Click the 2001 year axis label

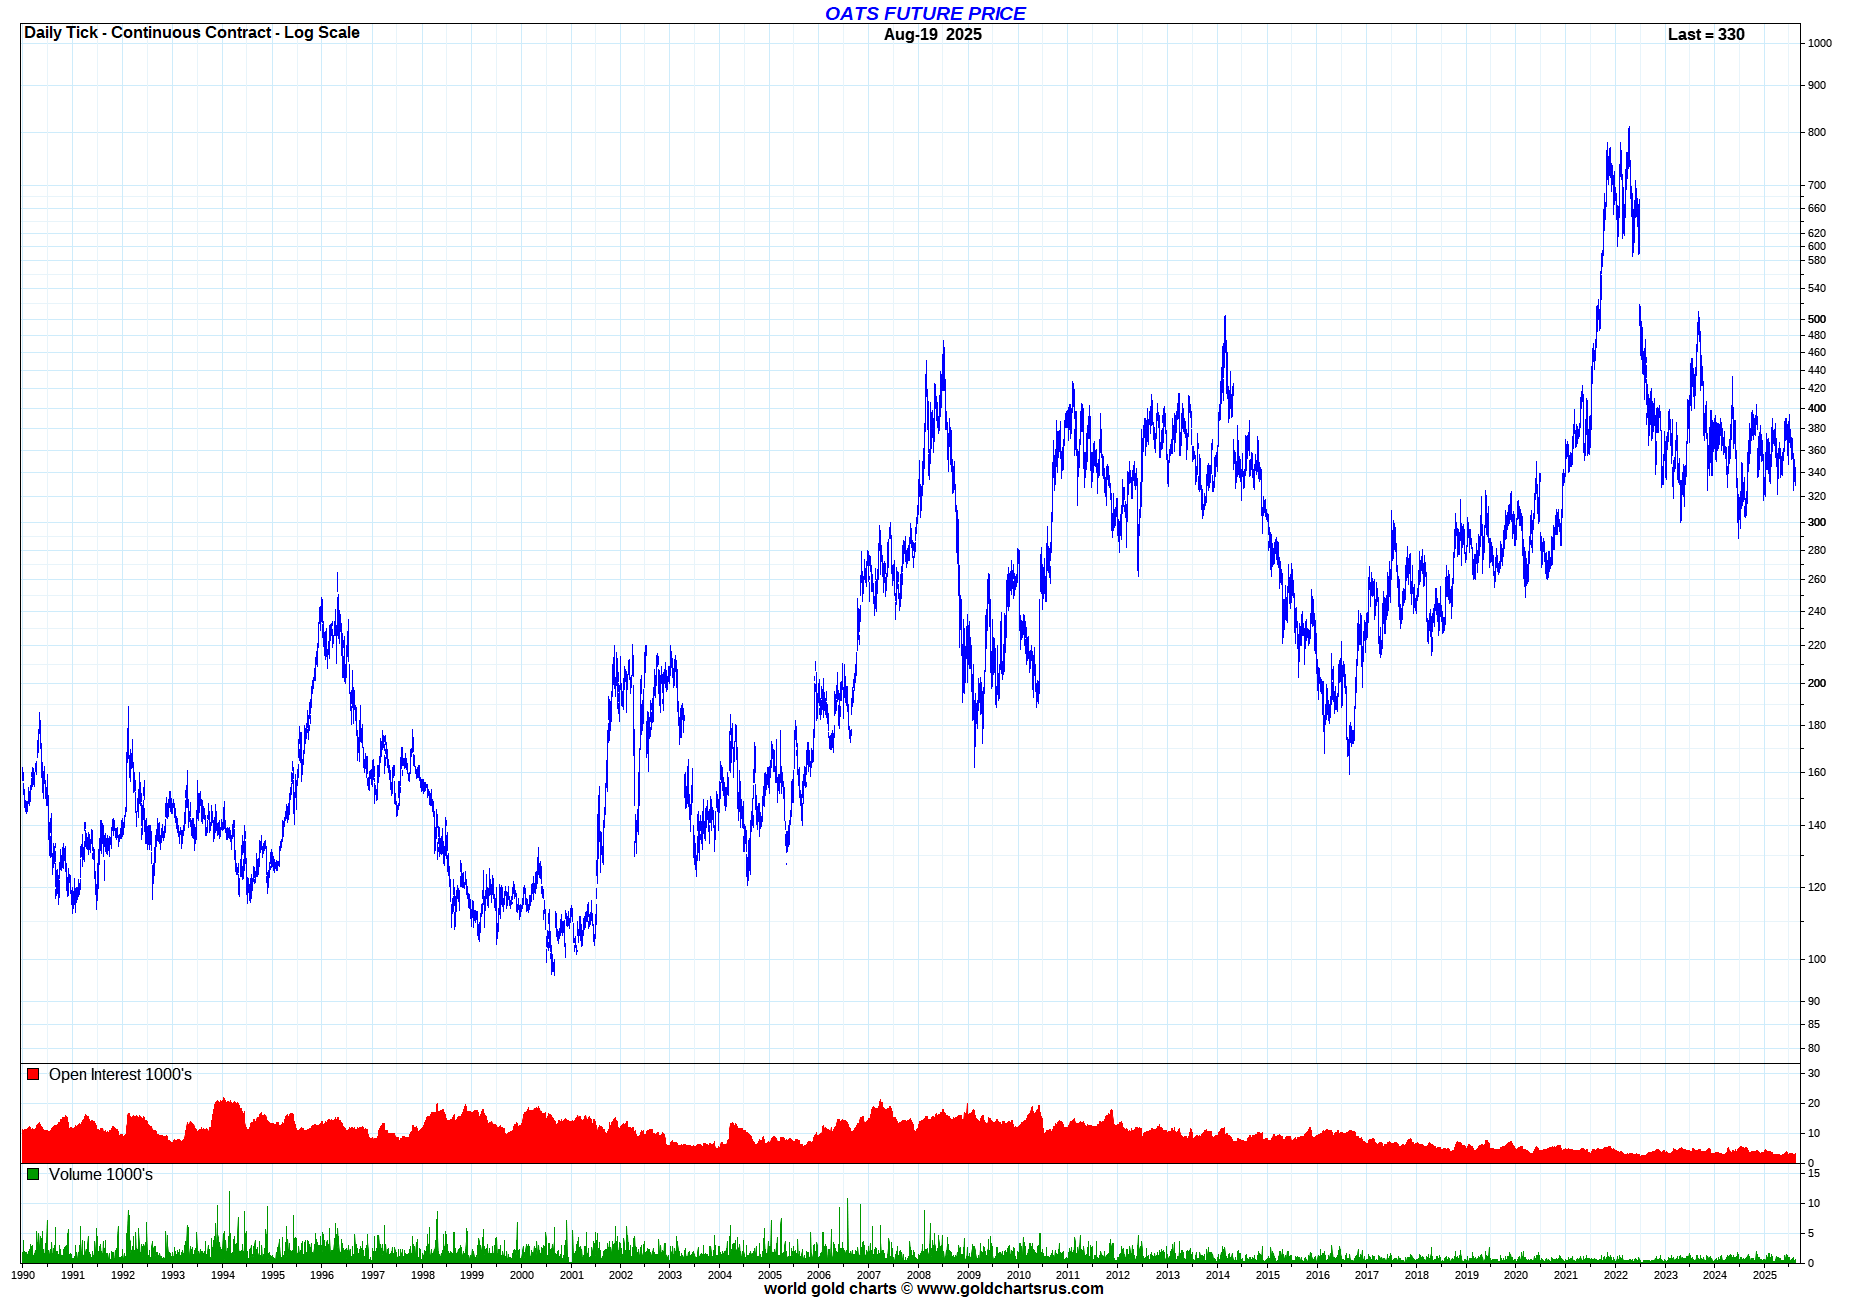[x=572, y=1275]
